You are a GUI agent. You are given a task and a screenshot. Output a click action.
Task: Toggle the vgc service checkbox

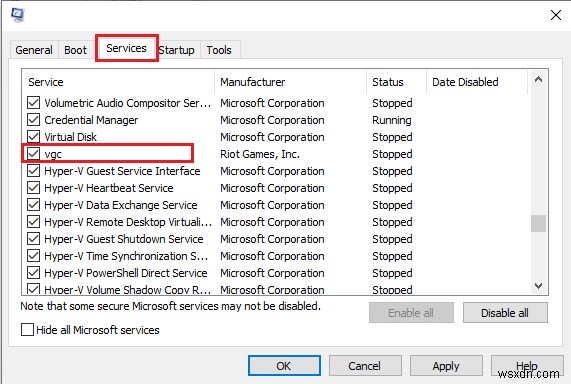tap(34, 154)
